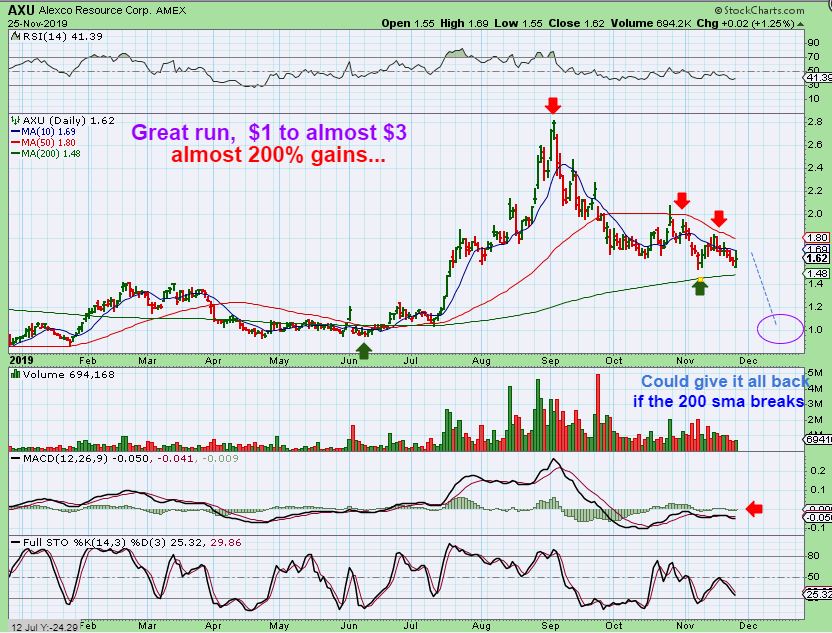Viewport: 832px width, 633px height.
Task: Click the '25.32' stochastic axis tag
Action: pyautogui.click(x=818, y=594)
